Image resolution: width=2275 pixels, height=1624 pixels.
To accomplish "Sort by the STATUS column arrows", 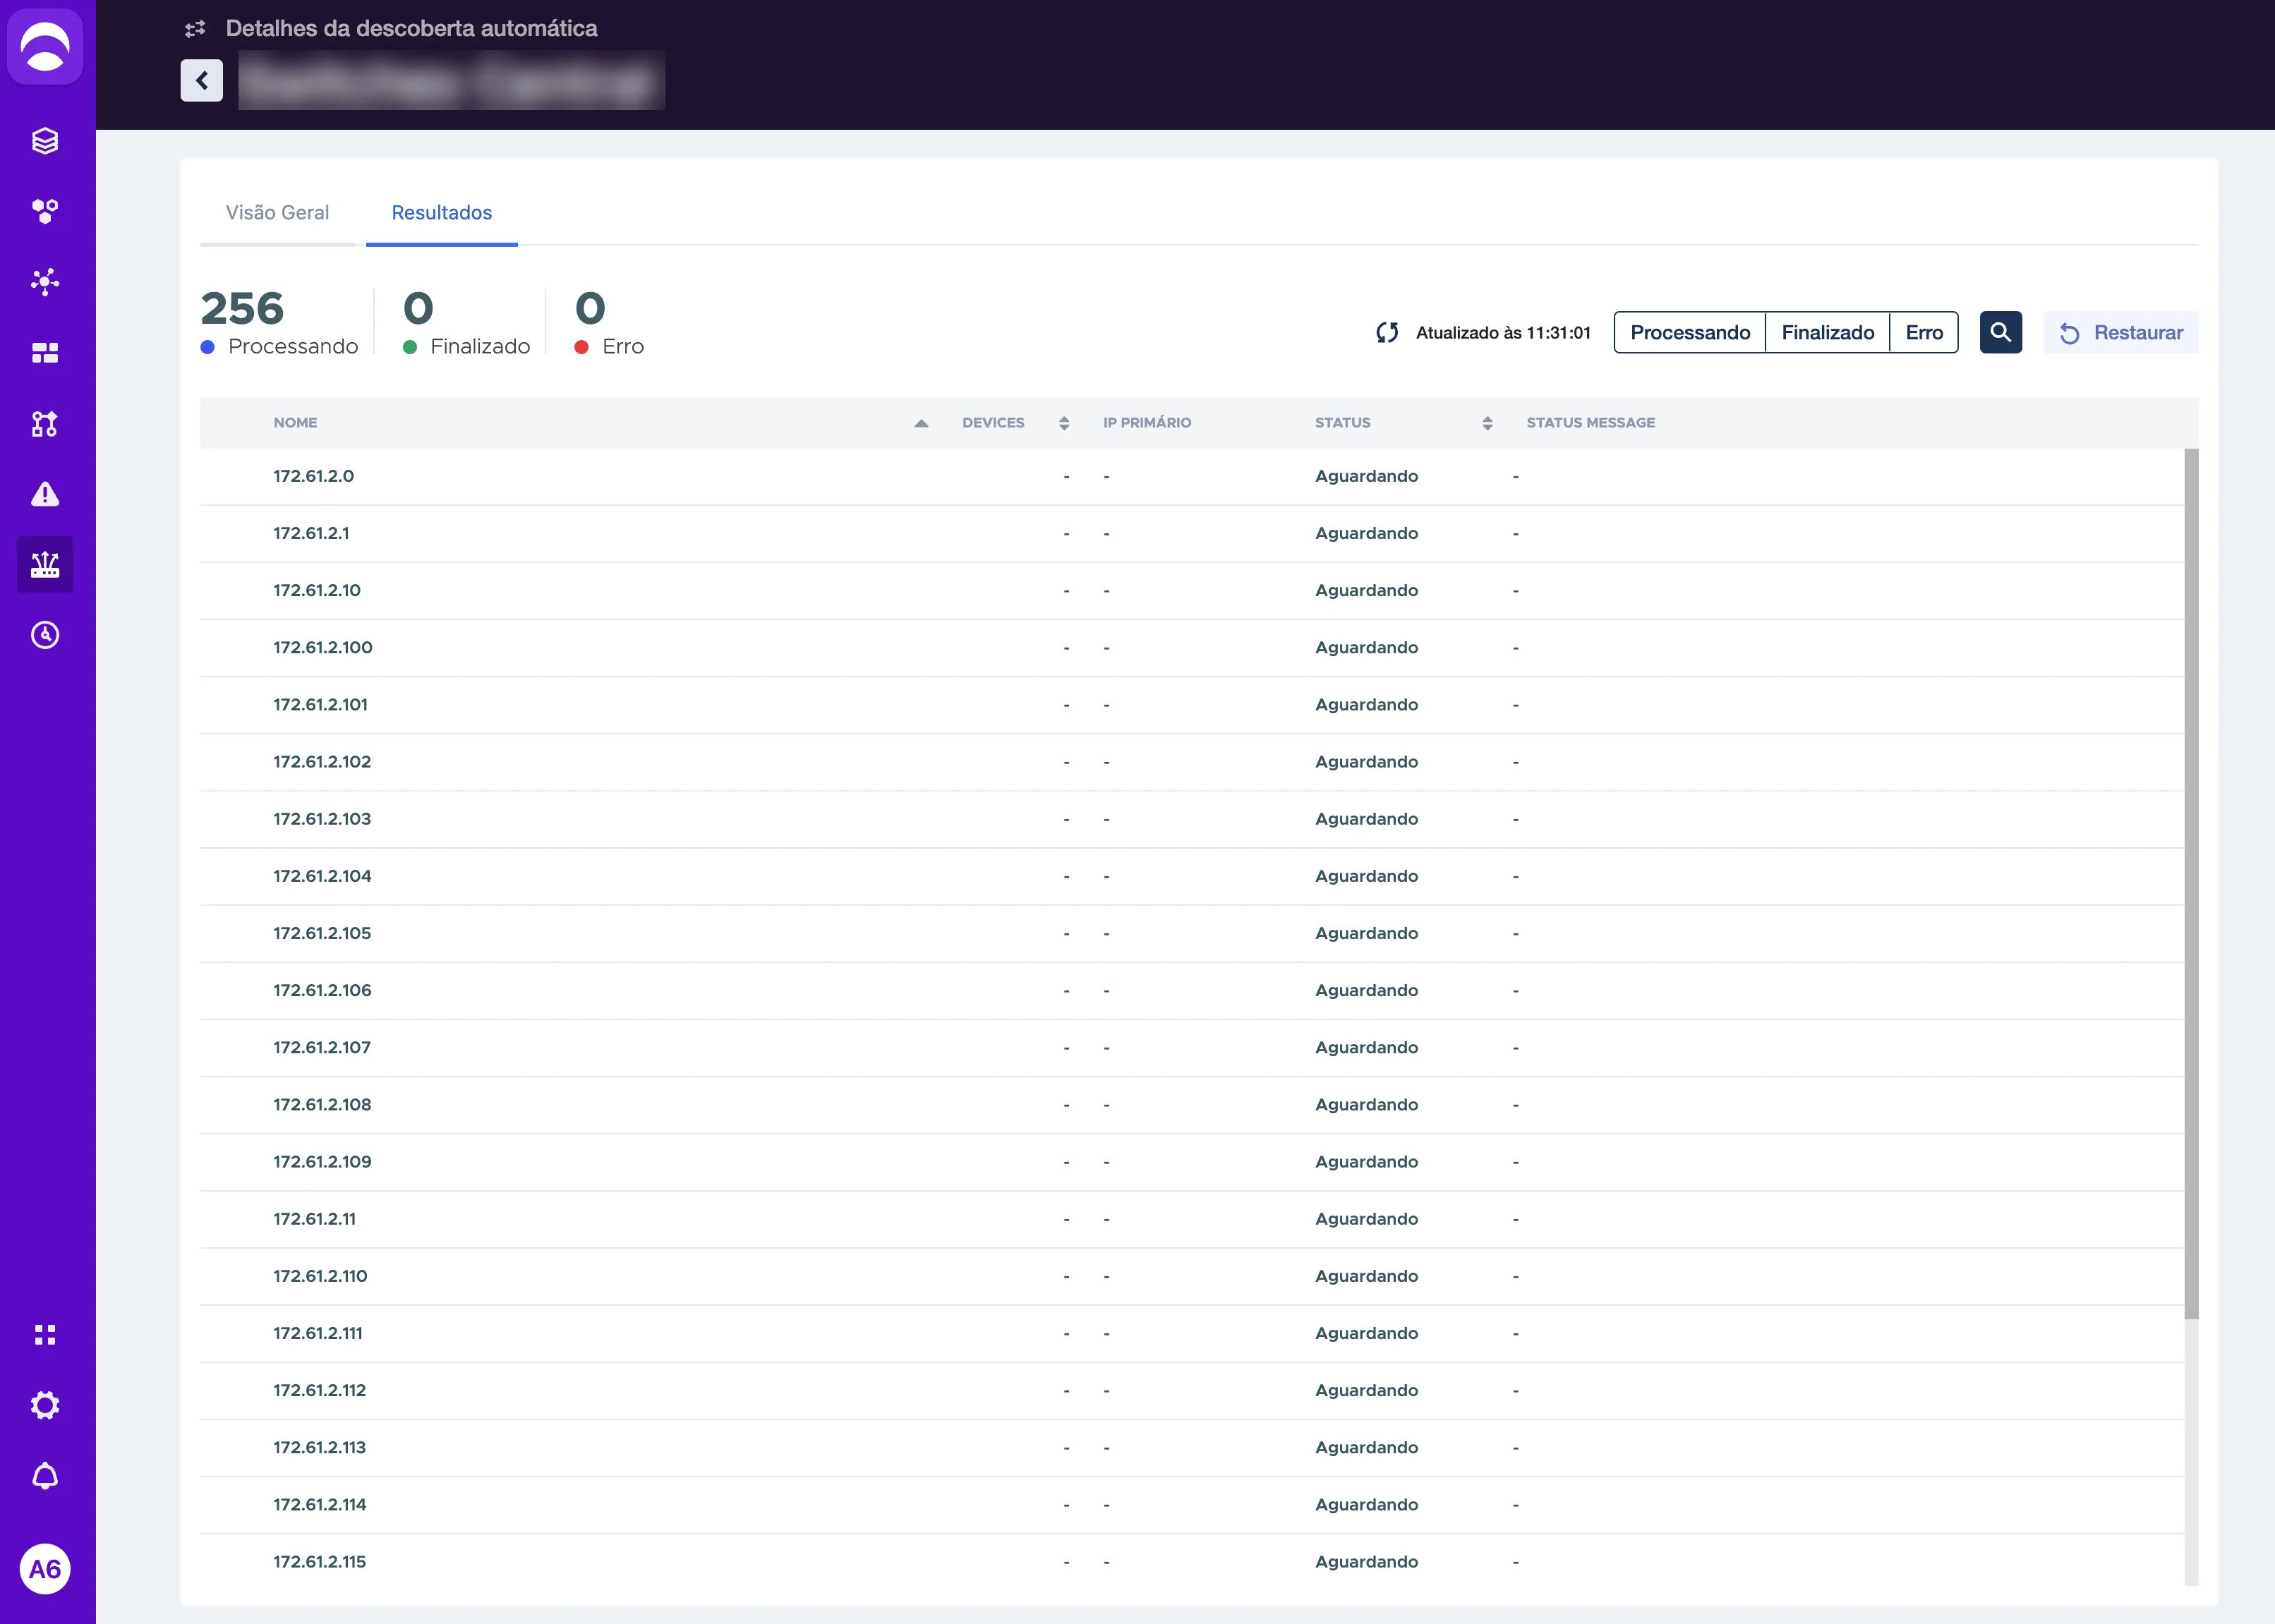I will point(1487,423).
